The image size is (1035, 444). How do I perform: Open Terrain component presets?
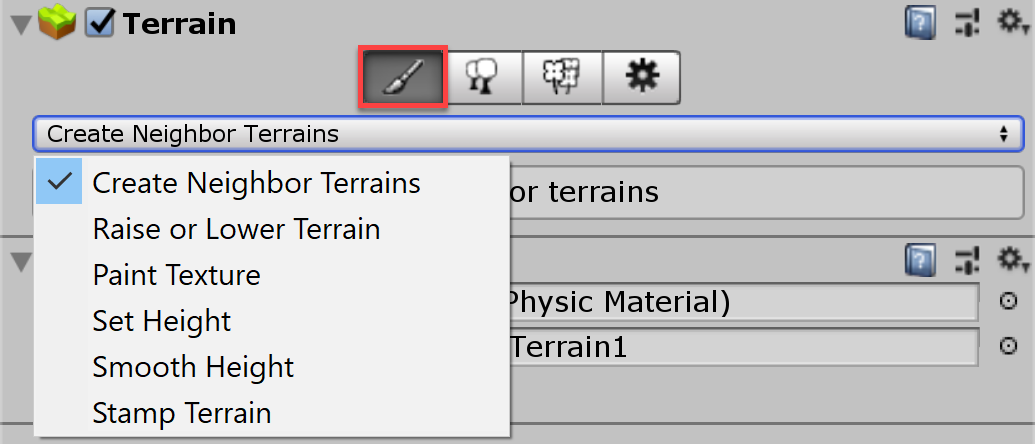[x=966, y=22]
